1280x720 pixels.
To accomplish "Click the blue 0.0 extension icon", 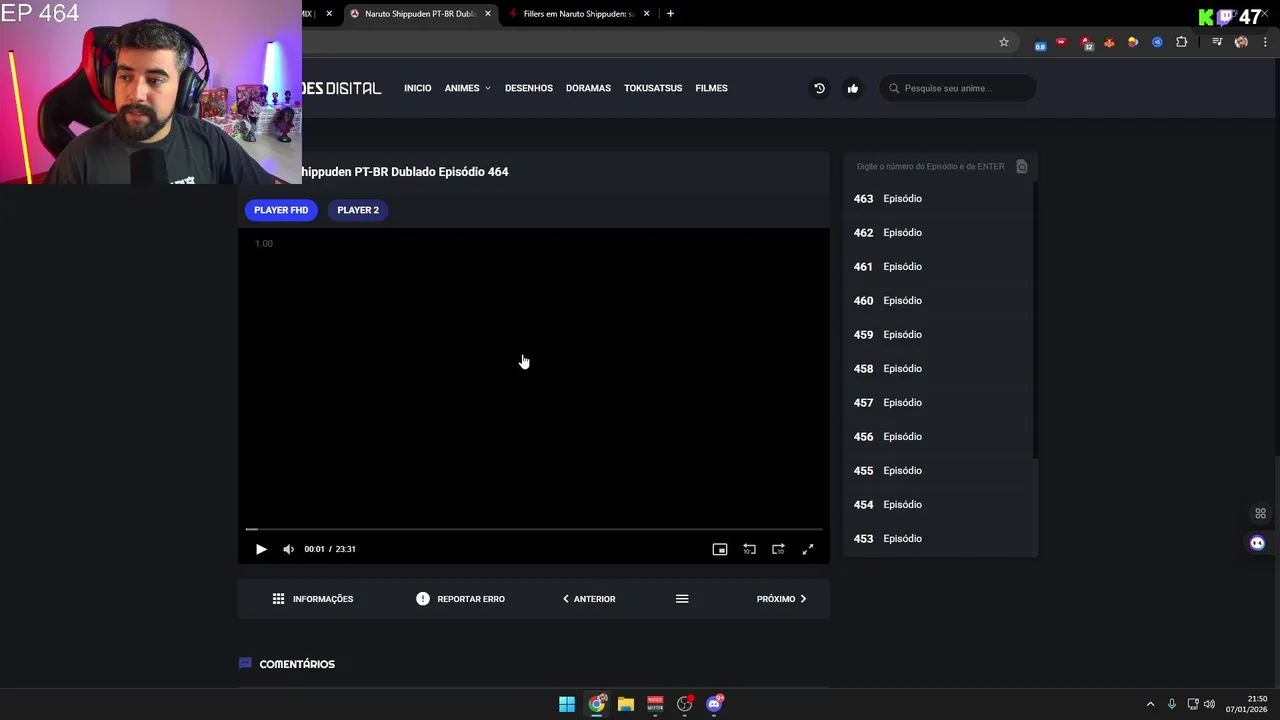I will click(1040, 45).
